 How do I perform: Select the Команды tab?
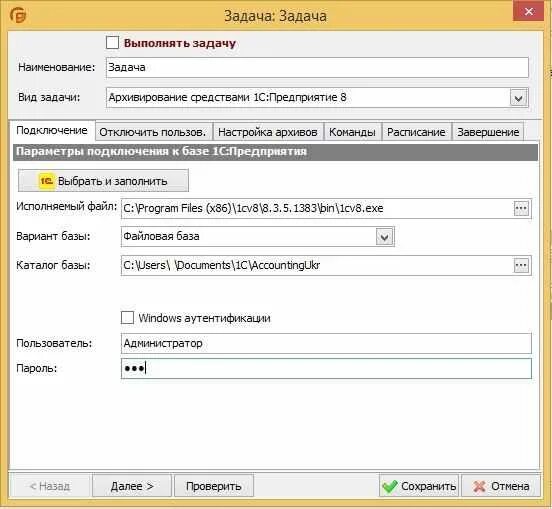[352, 132]
